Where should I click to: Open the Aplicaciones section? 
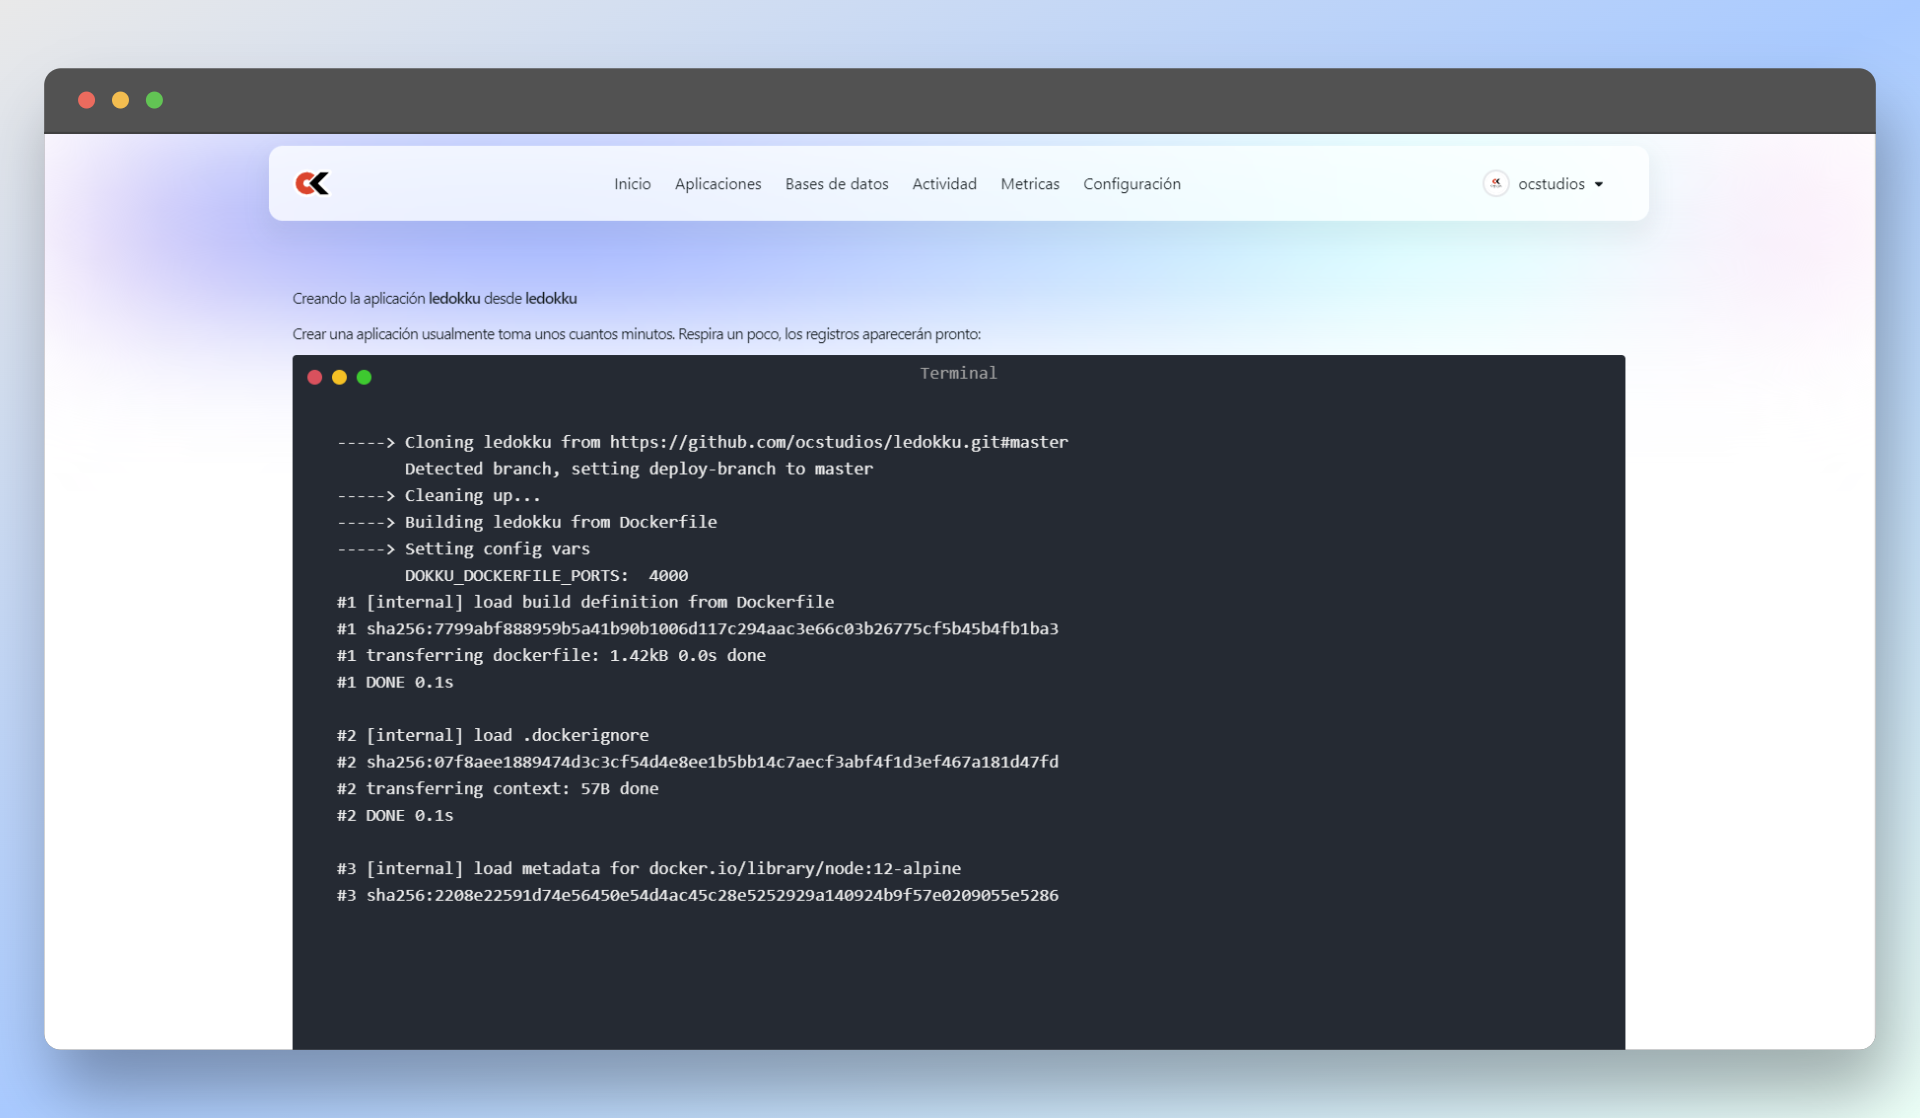(x=718, y=184)
